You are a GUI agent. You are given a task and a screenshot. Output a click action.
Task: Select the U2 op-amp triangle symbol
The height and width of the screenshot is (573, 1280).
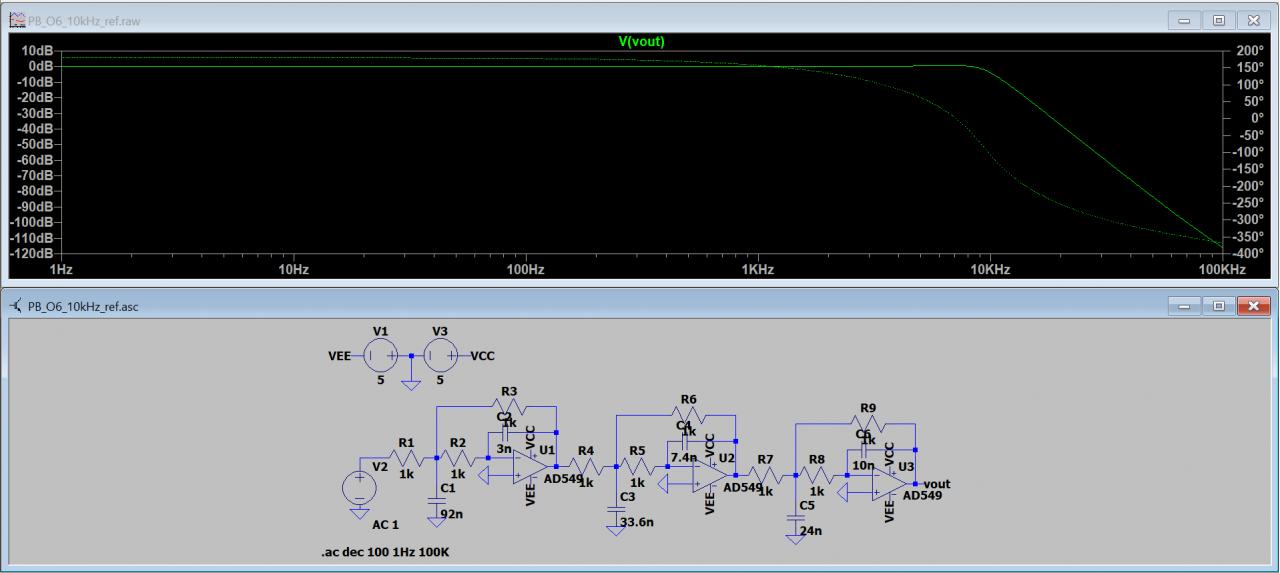(x=708, y=474)
